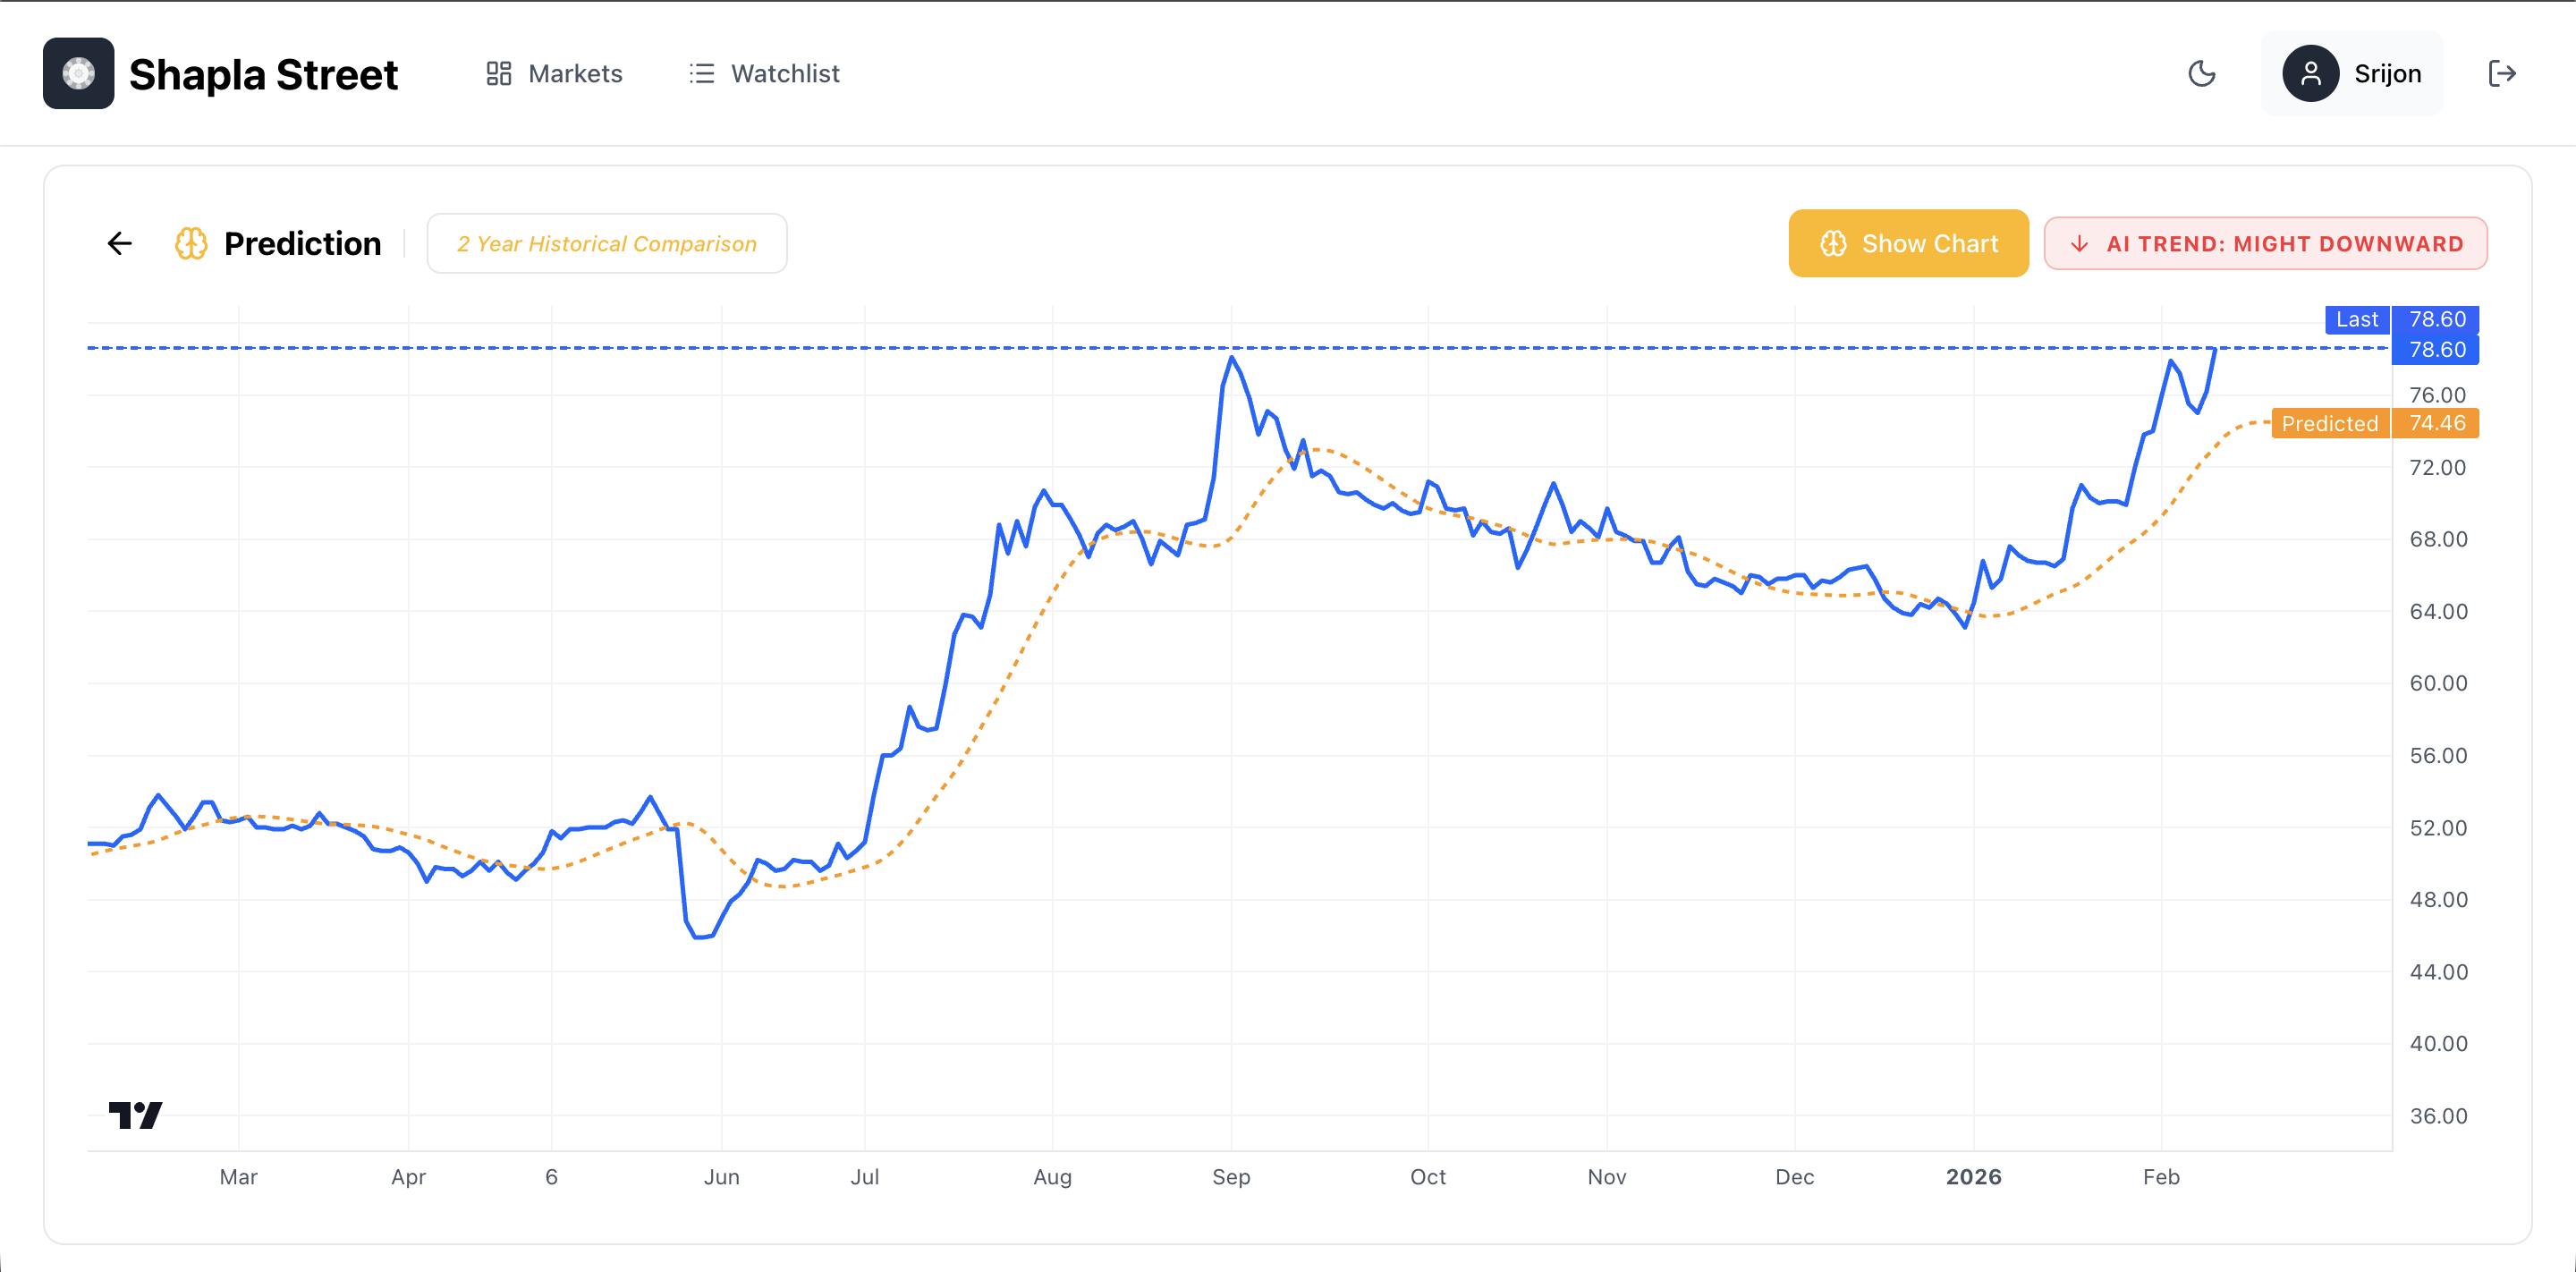The image size is (2576, 1272).
Task: Open the Markets menu item
Action: coord(574,73)
